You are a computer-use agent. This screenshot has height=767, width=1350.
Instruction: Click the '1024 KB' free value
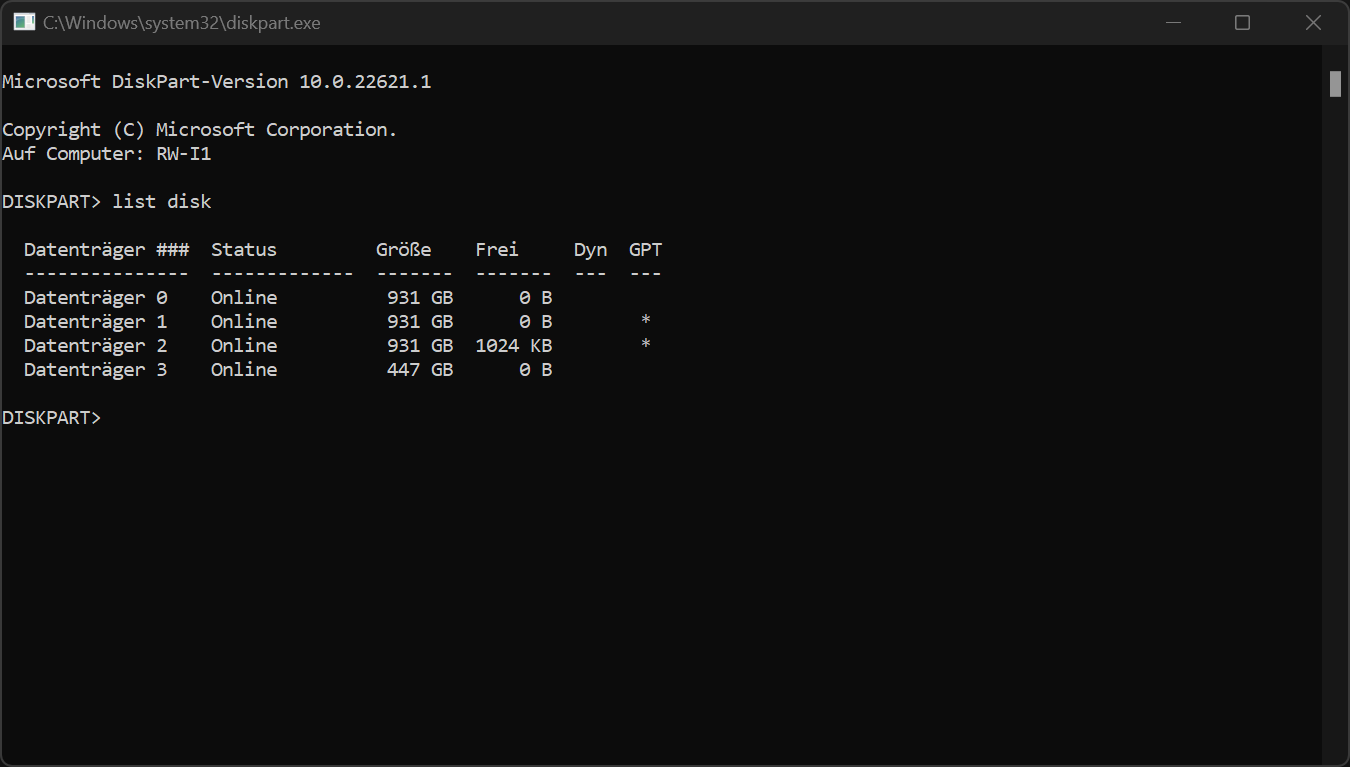[514, 346]
